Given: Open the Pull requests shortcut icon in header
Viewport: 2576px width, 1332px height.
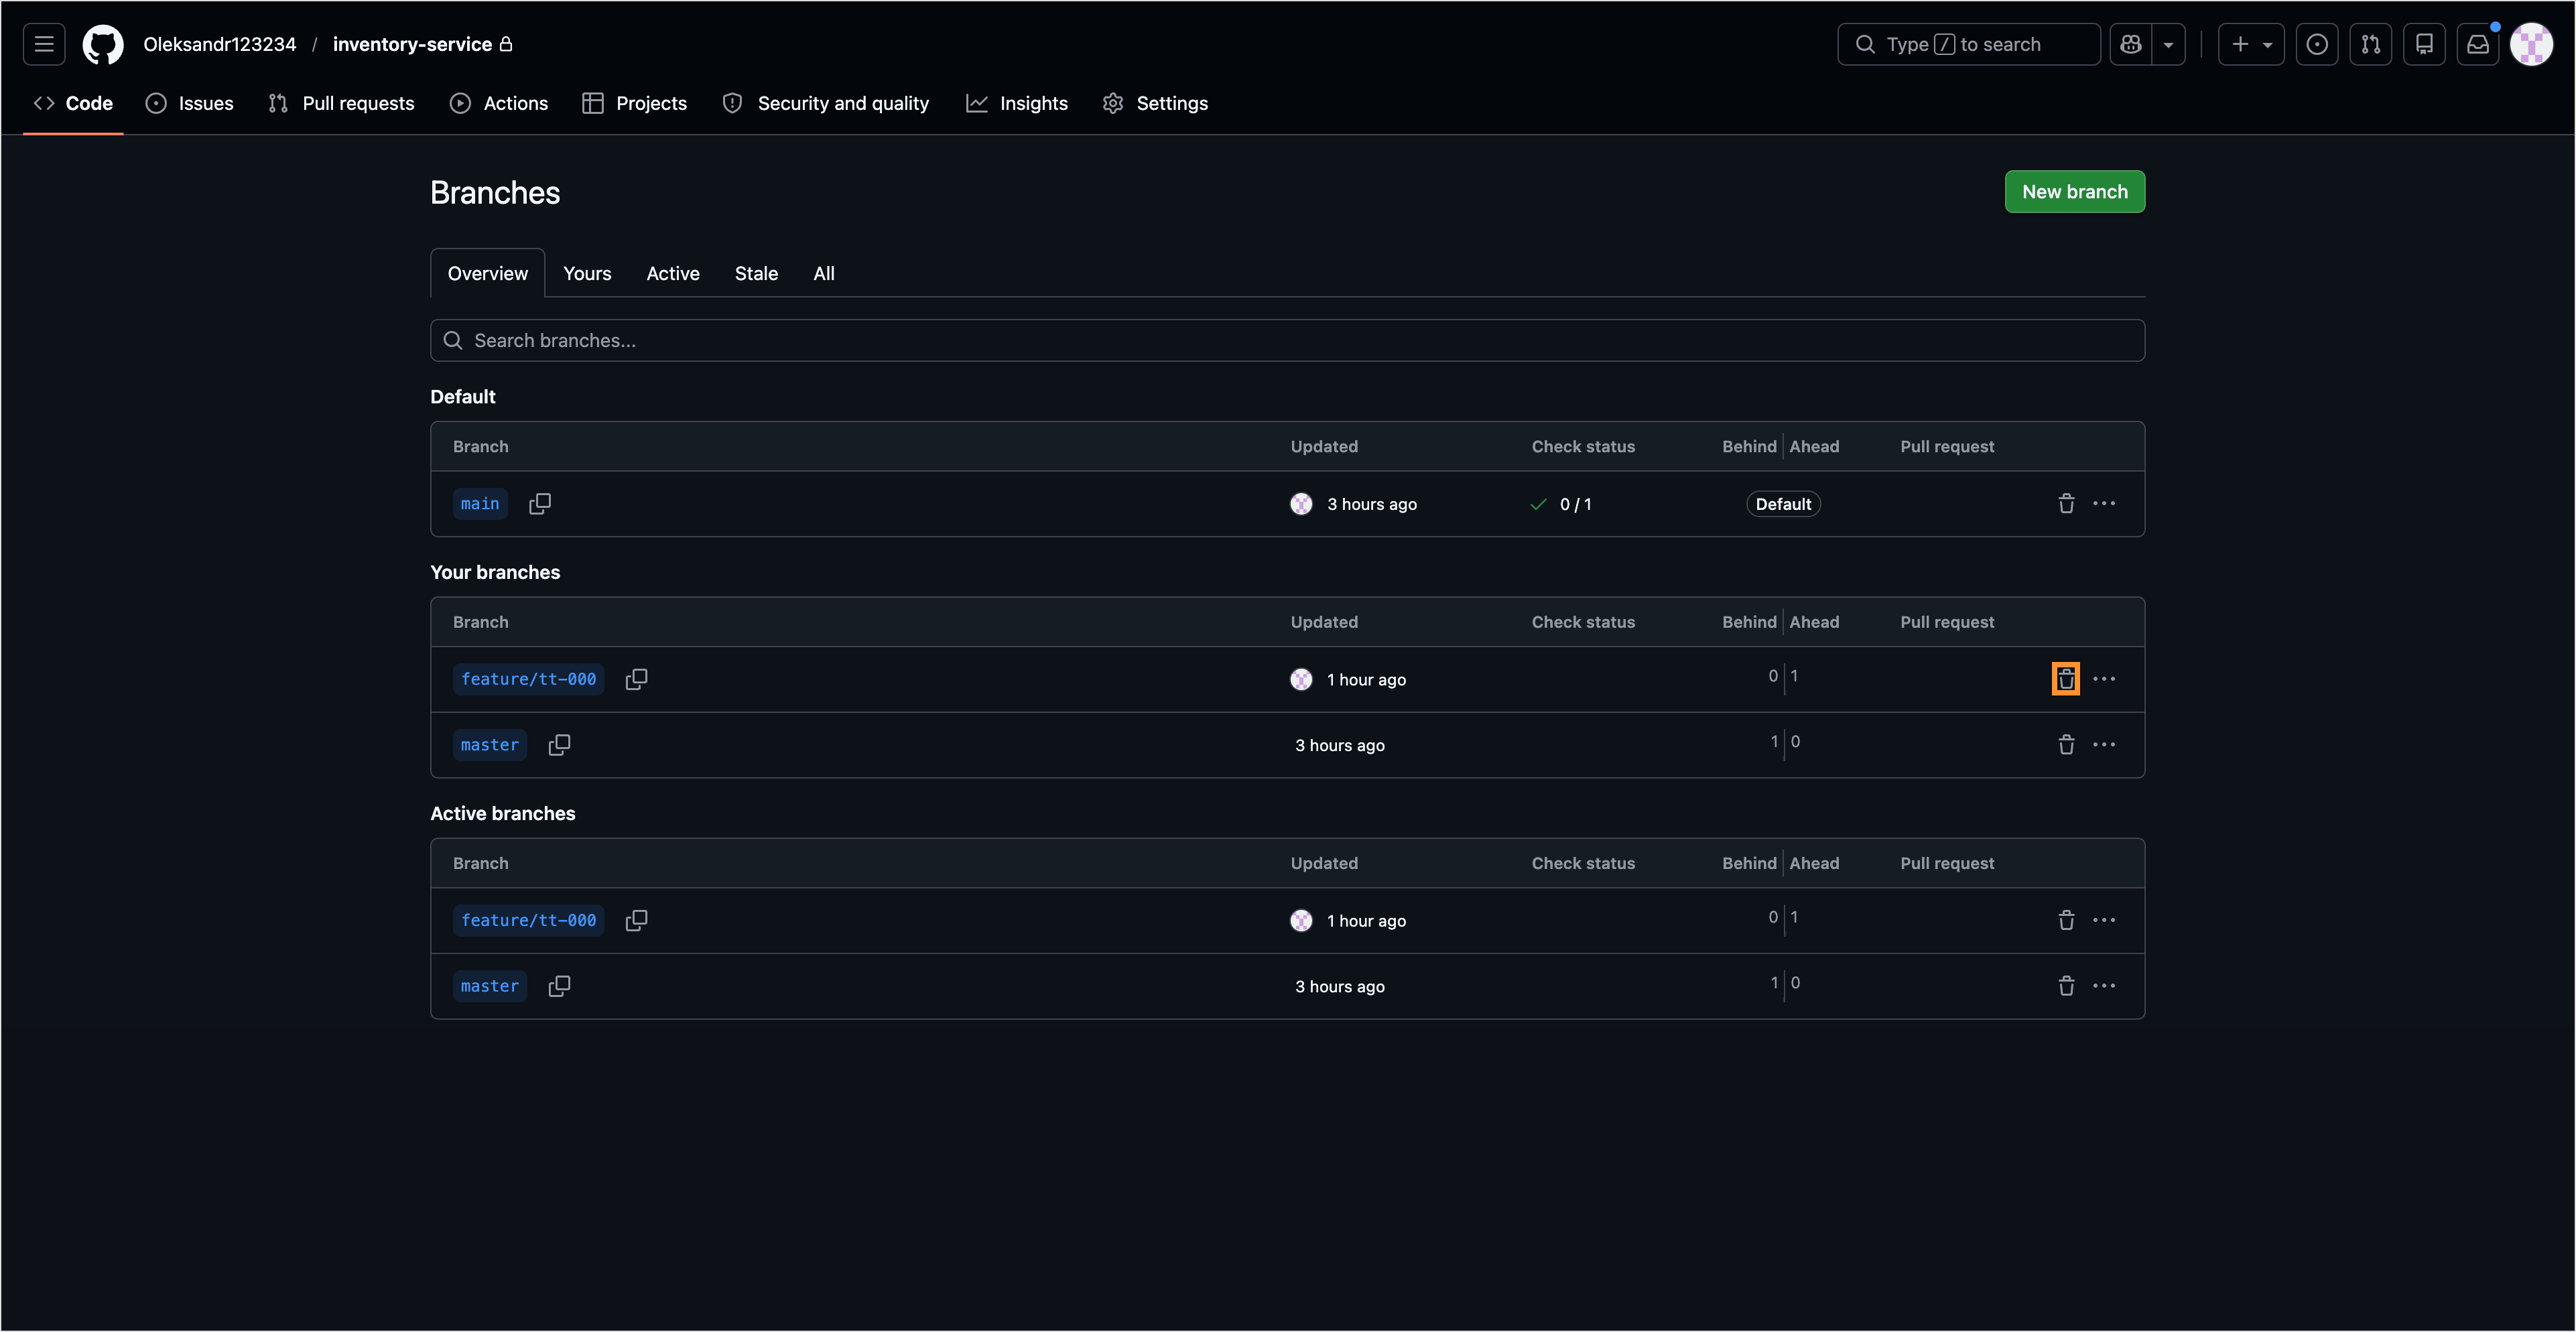Looking at the screenshot, I should click(2371, 44).
